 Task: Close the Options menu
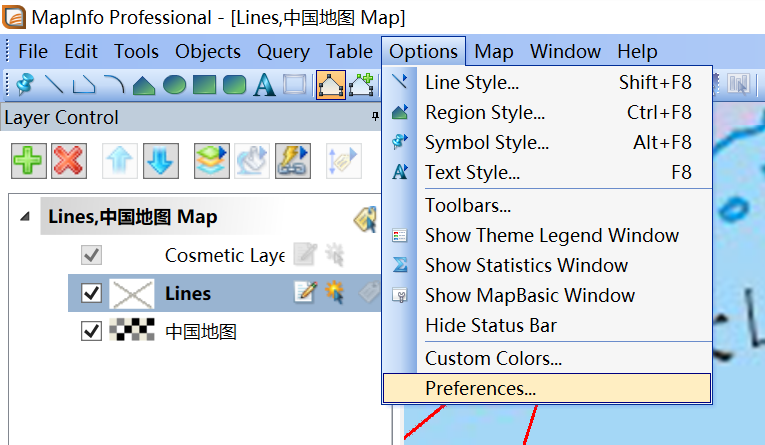click(423, 51)
